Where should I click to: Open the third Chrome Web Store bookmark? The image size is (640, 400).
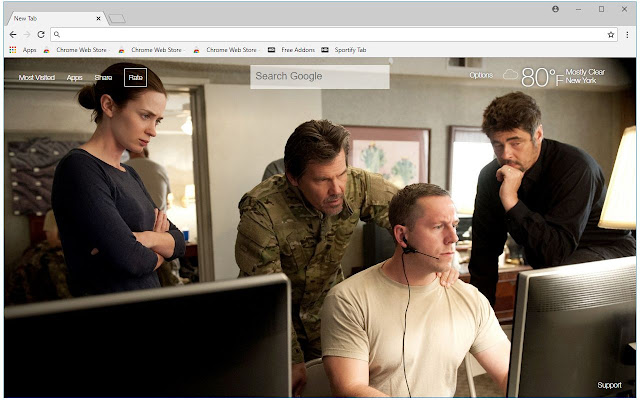pos(226,50)
